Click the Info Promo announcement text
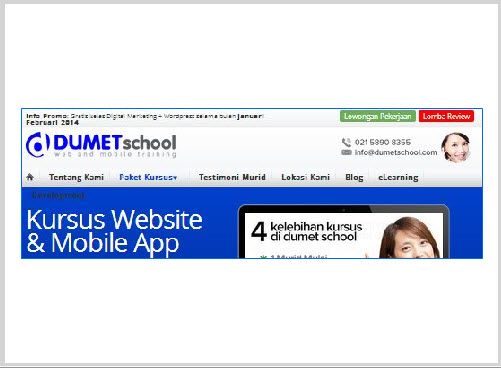 pos(145,119)
